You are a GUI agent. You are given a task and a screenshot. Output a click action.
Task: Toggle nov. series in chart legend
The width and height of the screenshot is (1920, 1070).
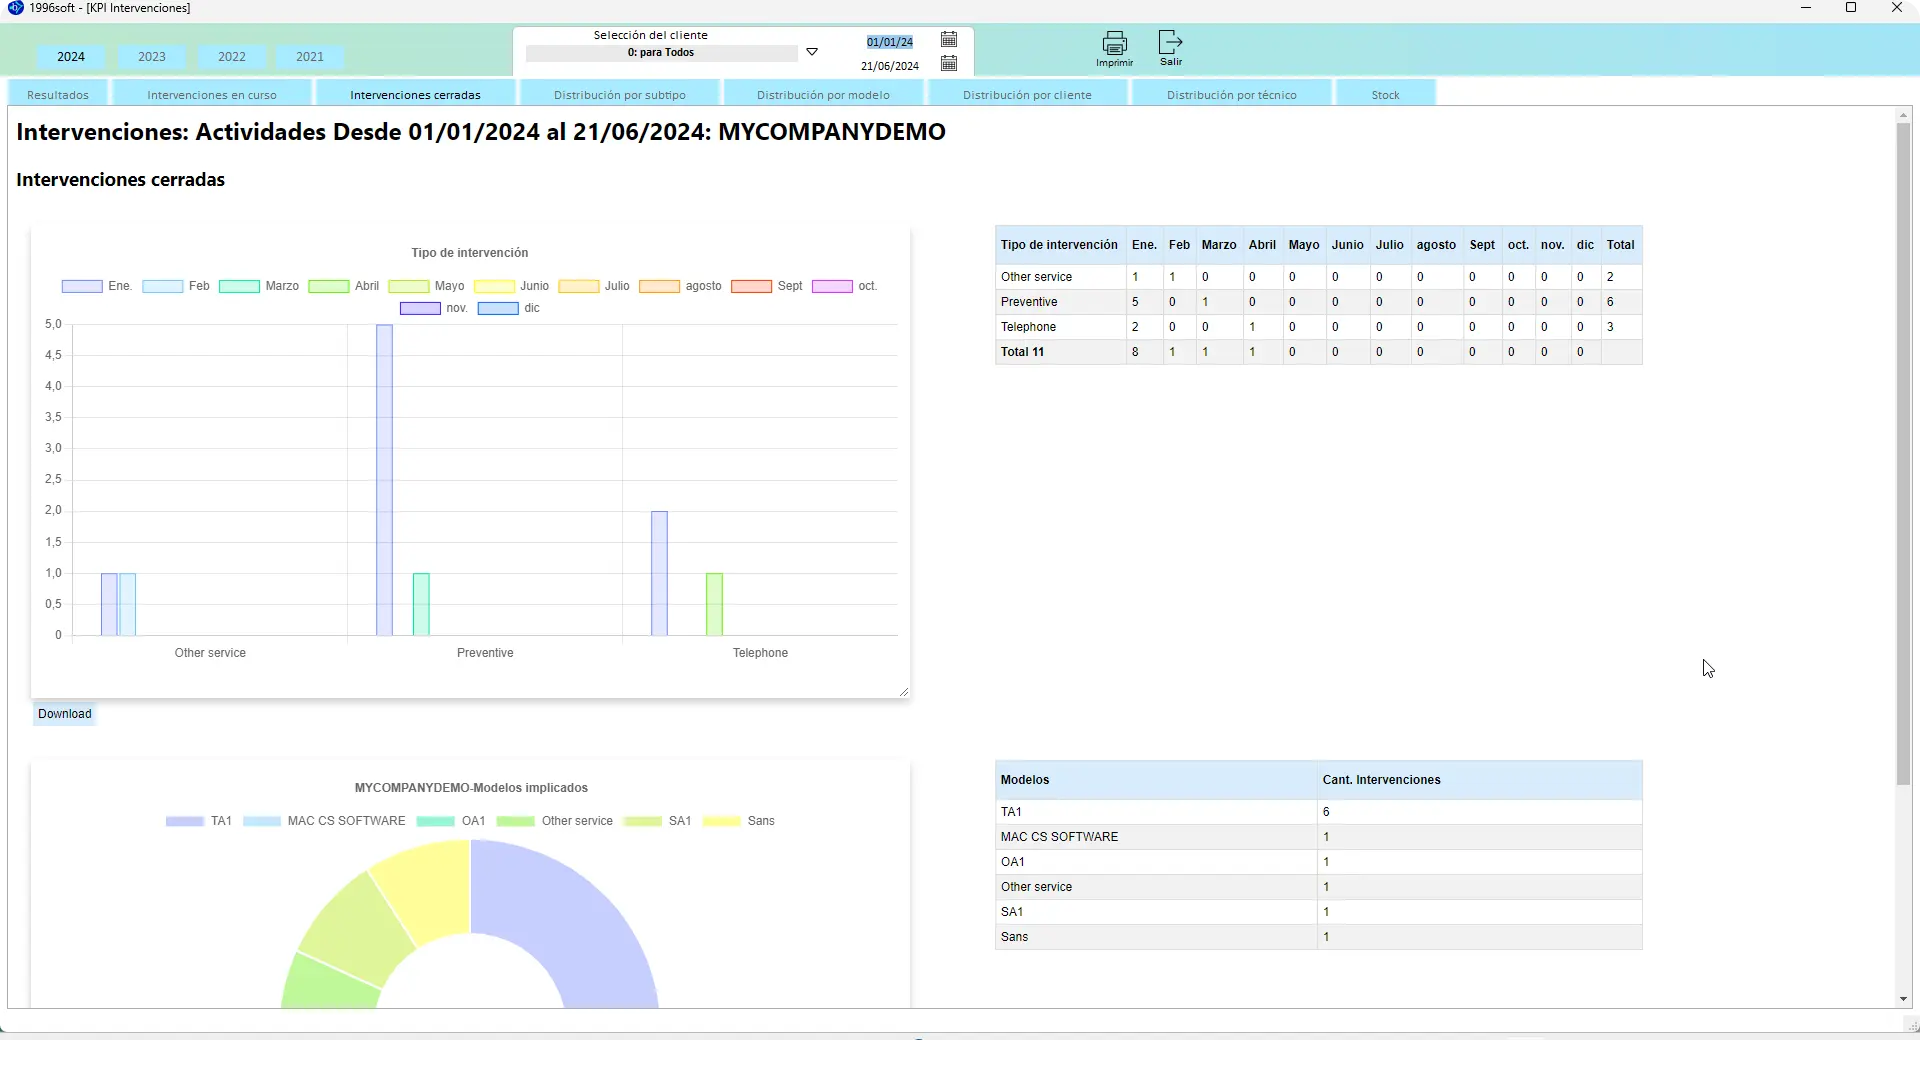[434, 308]
